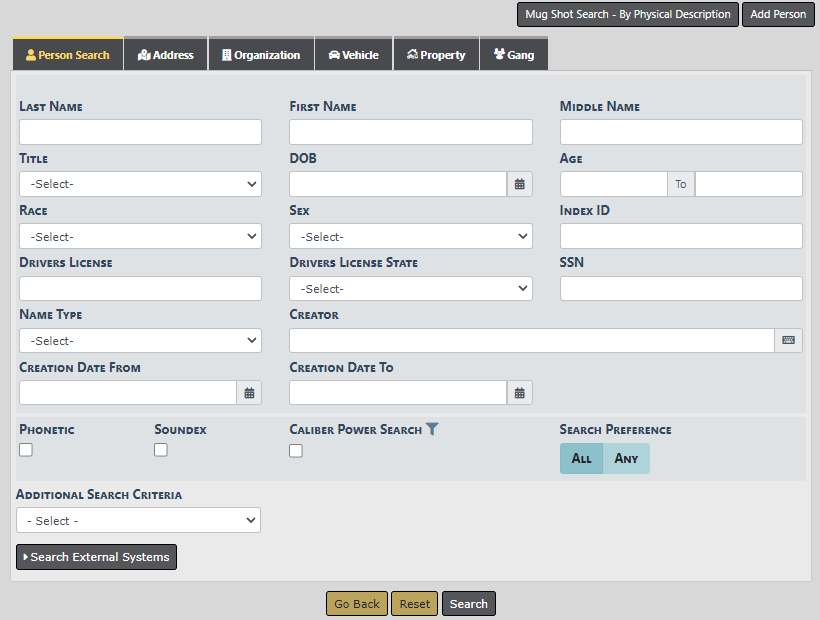Click the DOB calendar picker icon
The width and height of the screenshot is (820, 620).
click(520, 184)
